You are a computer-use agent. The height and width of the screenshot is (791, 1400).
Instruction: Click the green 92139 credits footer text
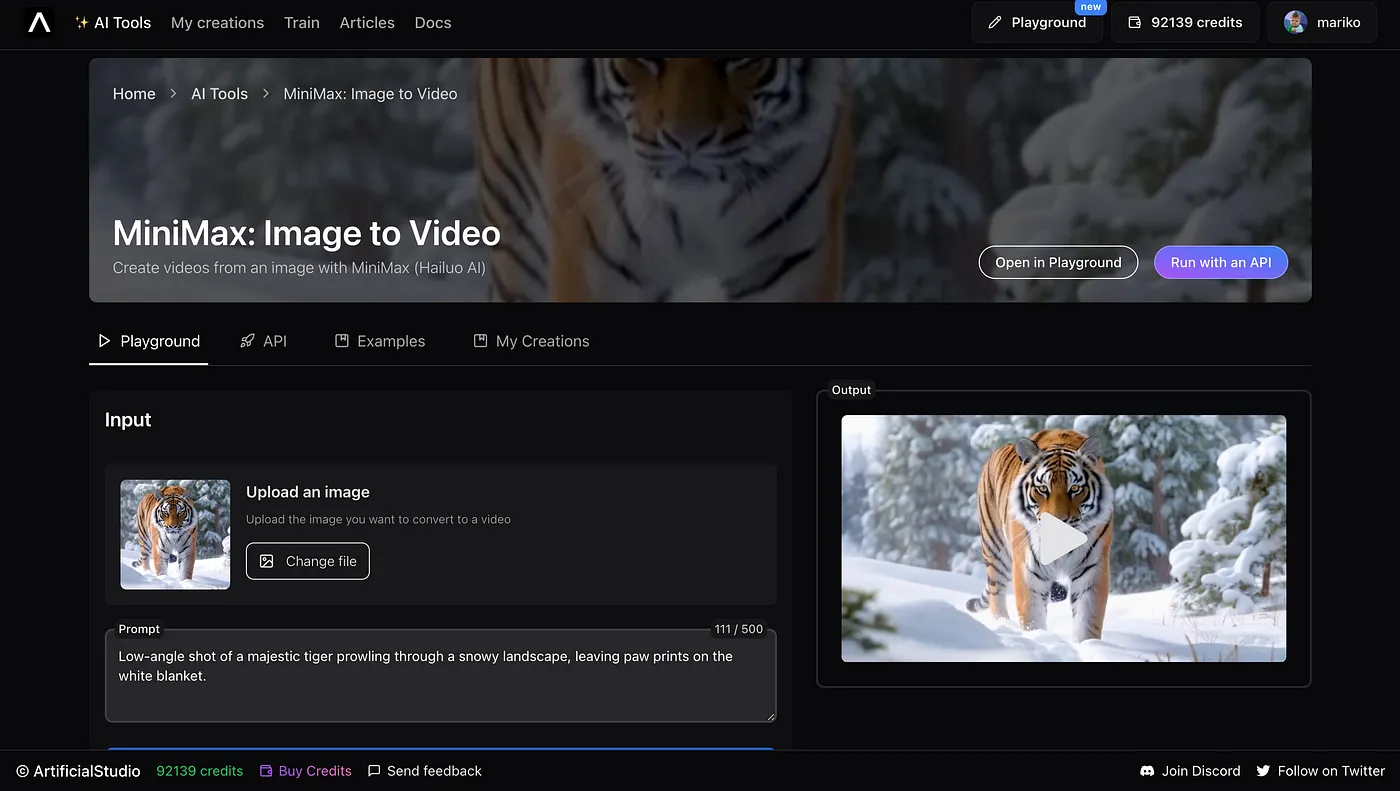pos(200,771)
